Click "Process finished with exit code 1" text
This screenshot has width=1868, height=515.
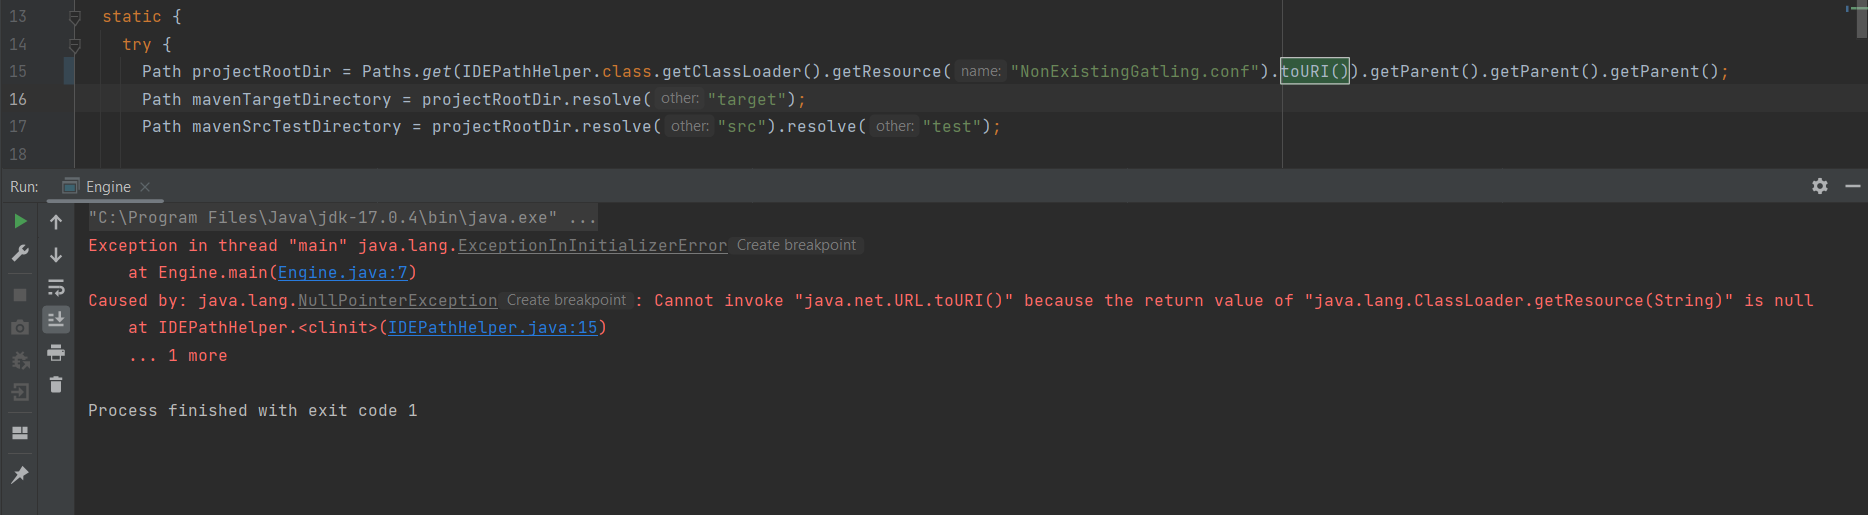click(253, 411)
